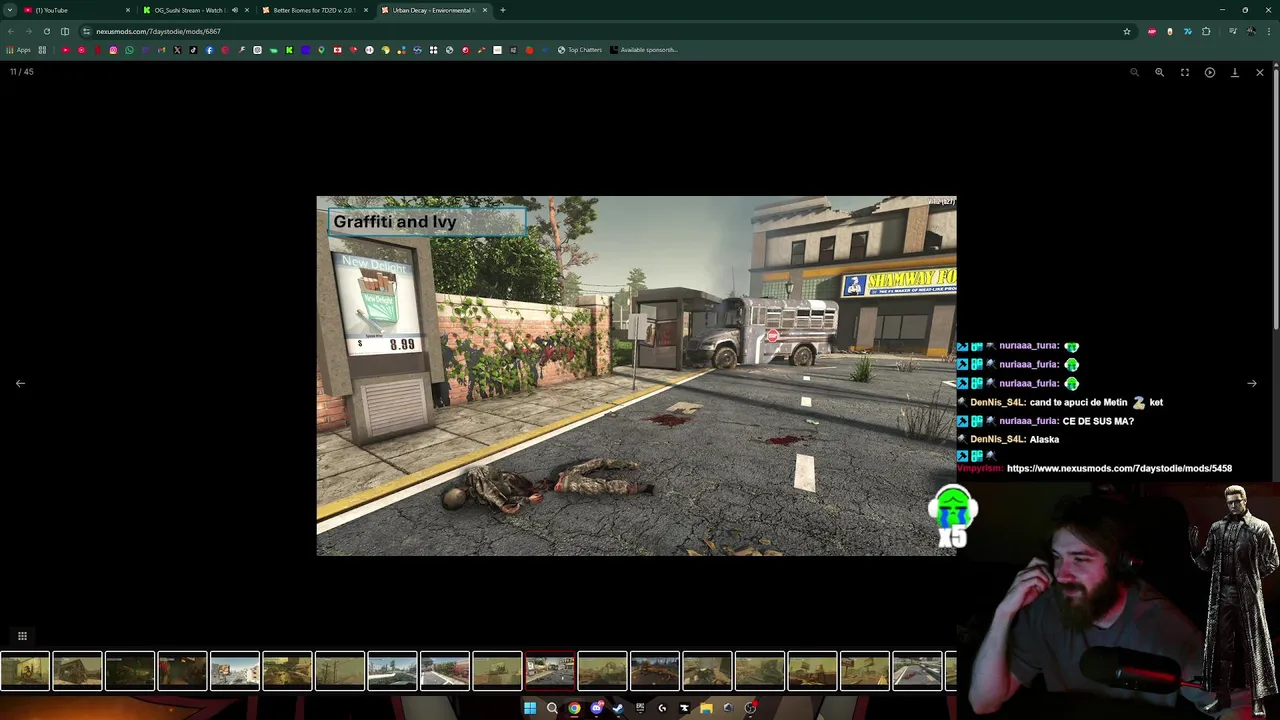Open a new browser tab
Image resolution: width=1280 pixels, height=720 pixels.
pos(502,10)
